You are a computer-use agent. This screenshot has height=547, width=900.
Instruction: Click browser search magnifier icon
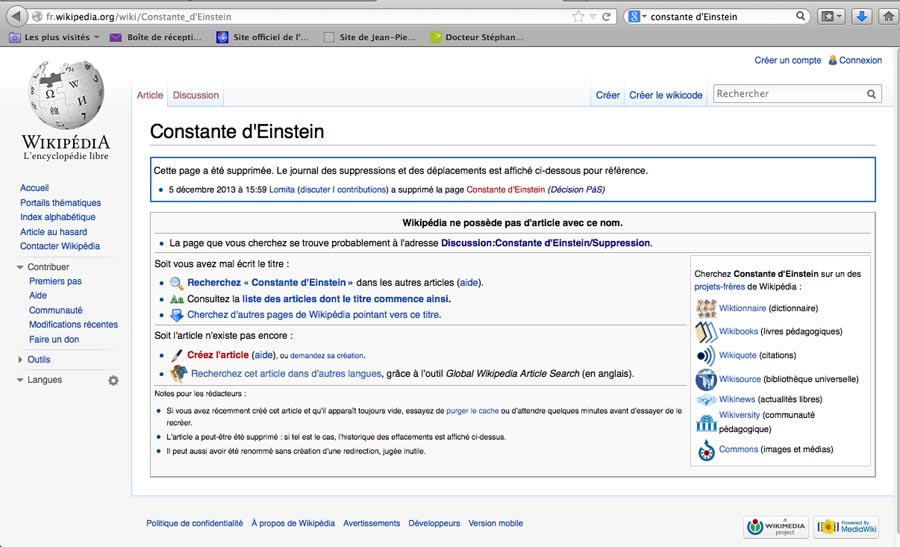click(800, 16)
